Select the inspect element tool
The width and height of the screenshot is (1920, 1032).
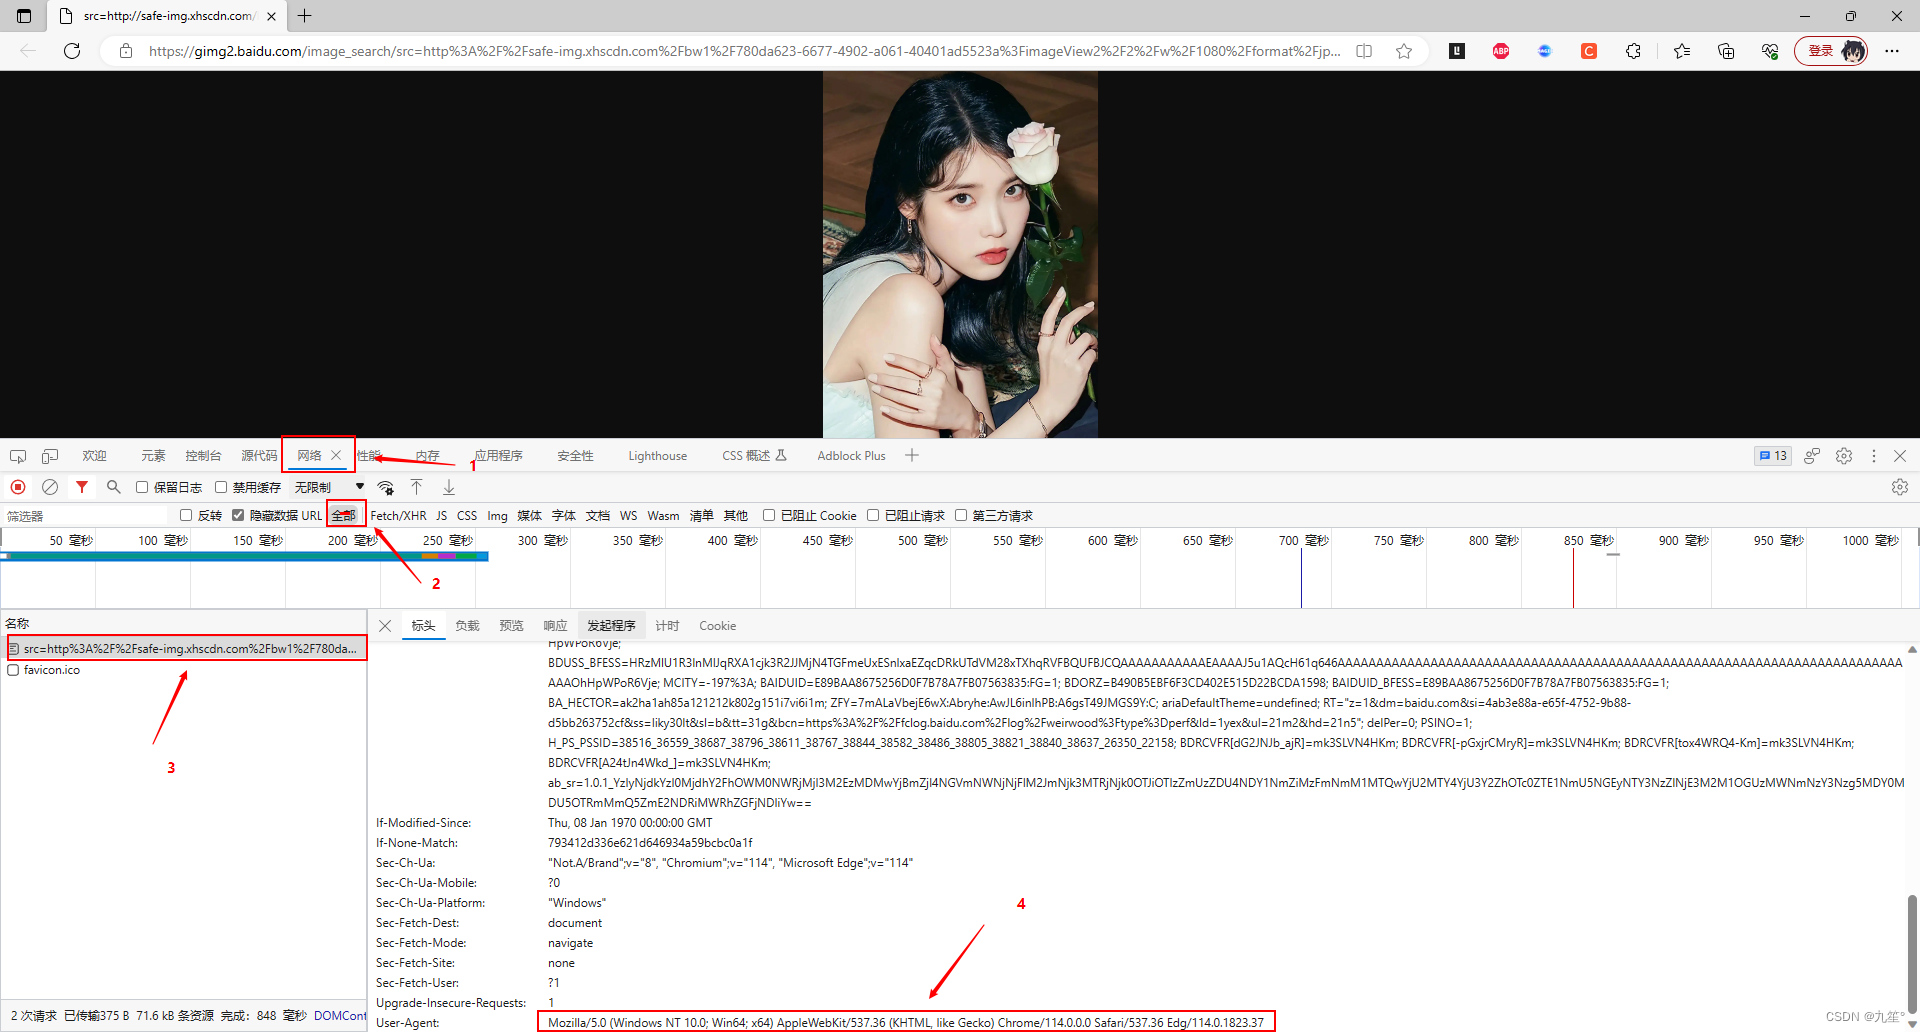(18, 456)
